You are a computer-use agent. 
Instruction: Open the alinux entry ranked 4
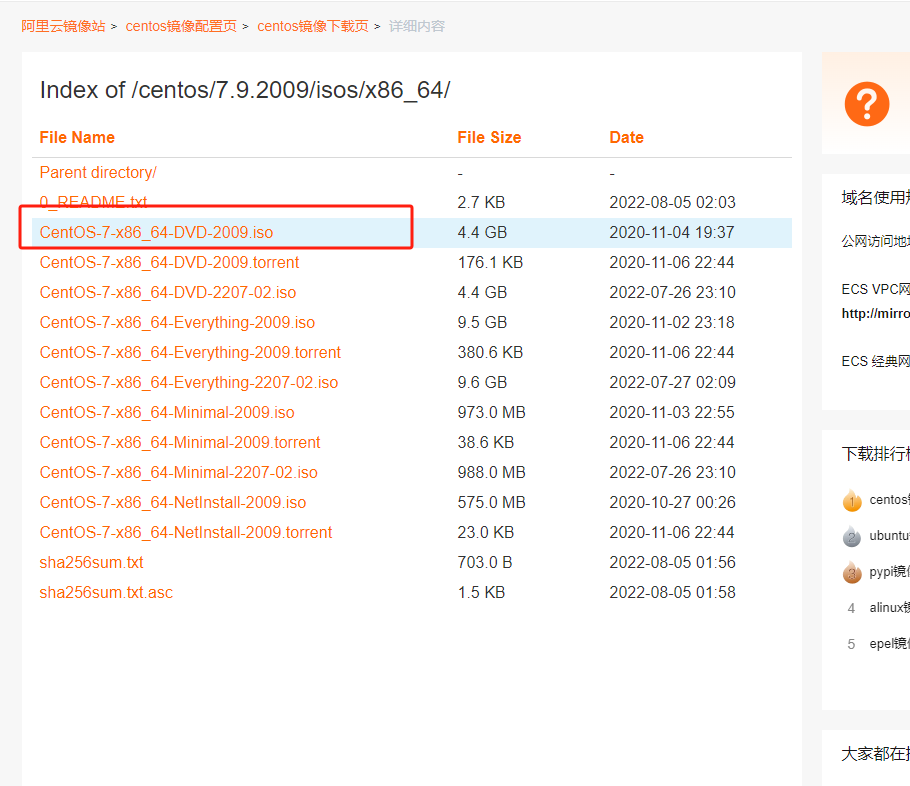pyautogui.click(x=889, y=608)
